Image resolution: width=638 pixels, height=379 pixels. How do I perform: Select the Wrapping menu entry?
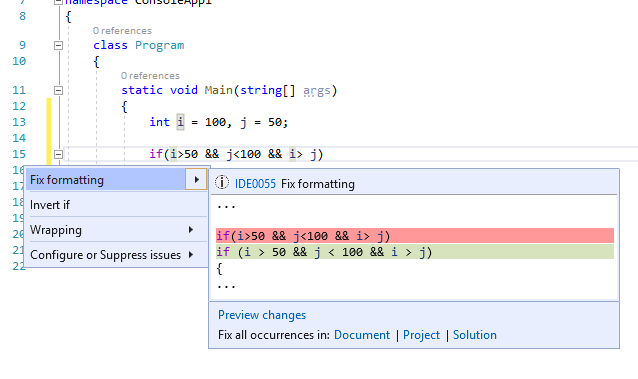[116, 230]
